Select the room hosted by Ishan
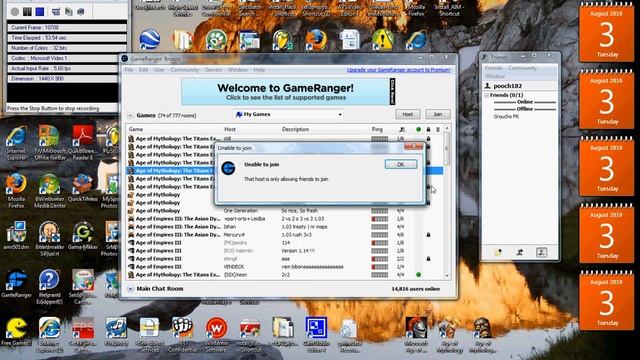 284,227
